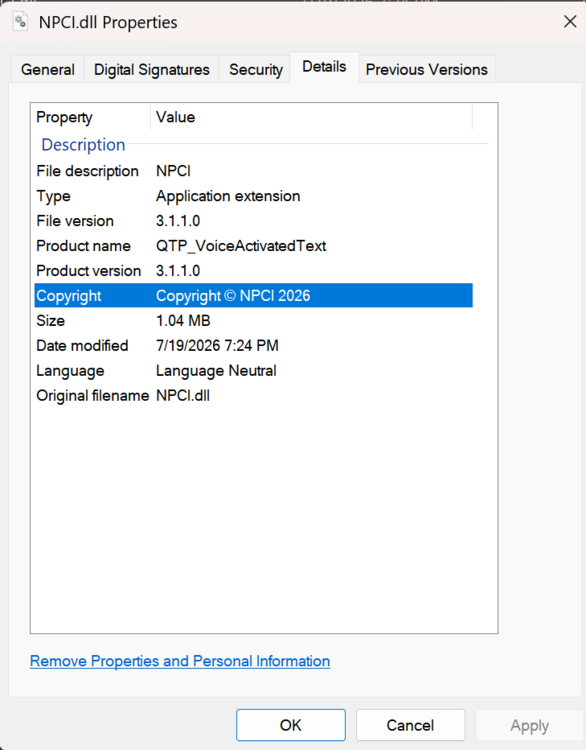Viewport: 586px width, 750px height.
Task: Click the 1.04 MB size value
Action: [183, 320]
